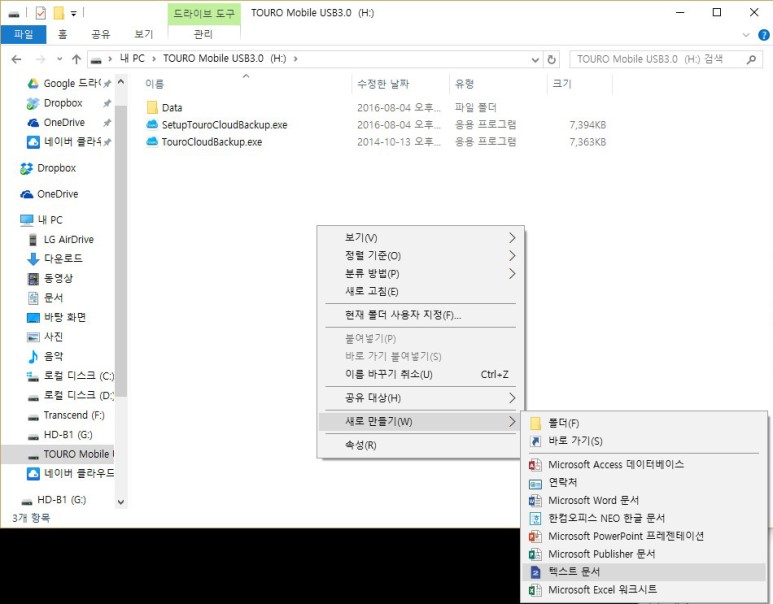
Task: Open recent locations dropdown arrow
Action: click(60, 59)
